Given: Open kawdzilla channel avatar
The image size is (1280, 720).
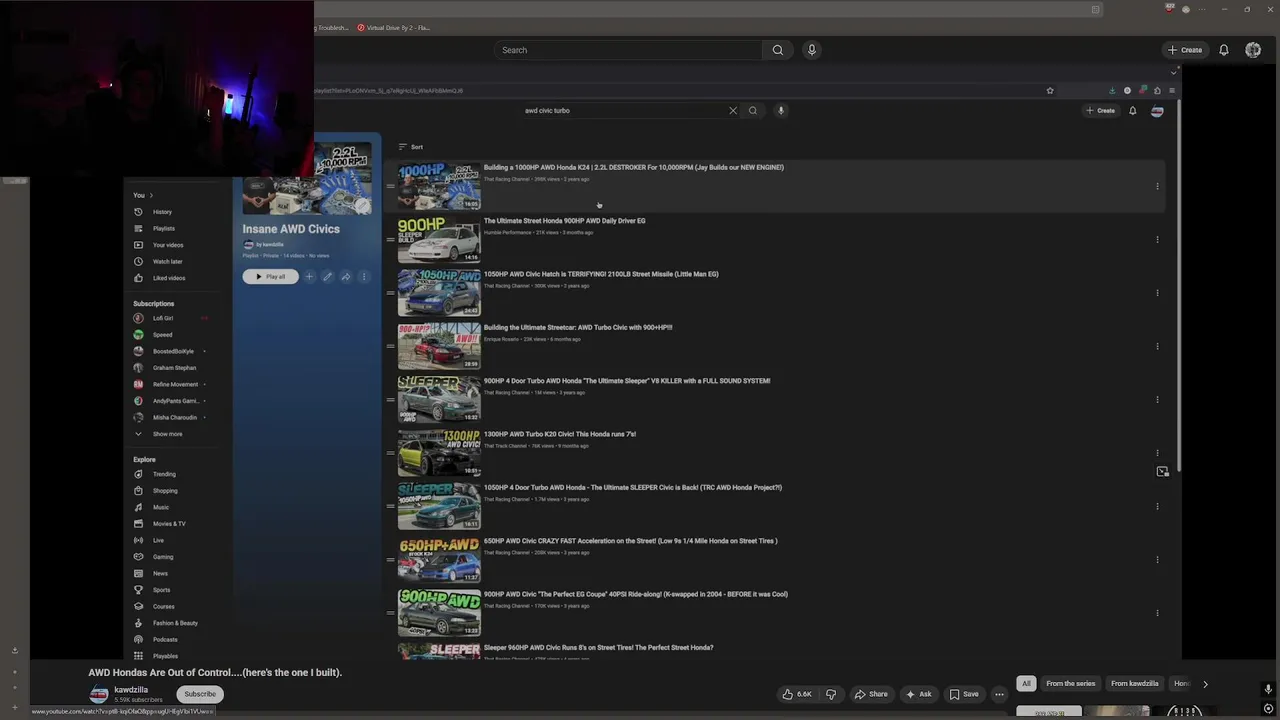Looking at the screenshot, I should [98, 694].
